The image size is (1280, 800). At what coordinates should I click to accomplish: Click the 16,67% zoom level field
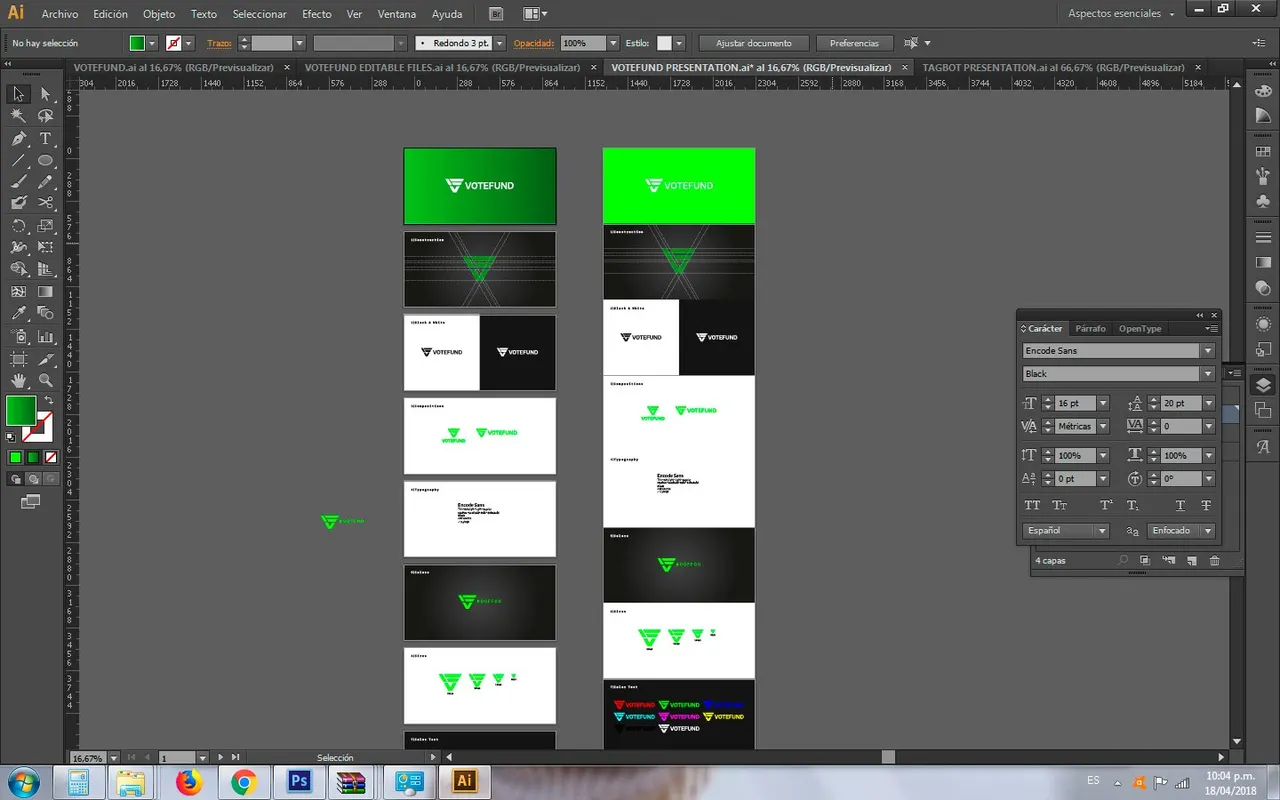pos(87,758)
